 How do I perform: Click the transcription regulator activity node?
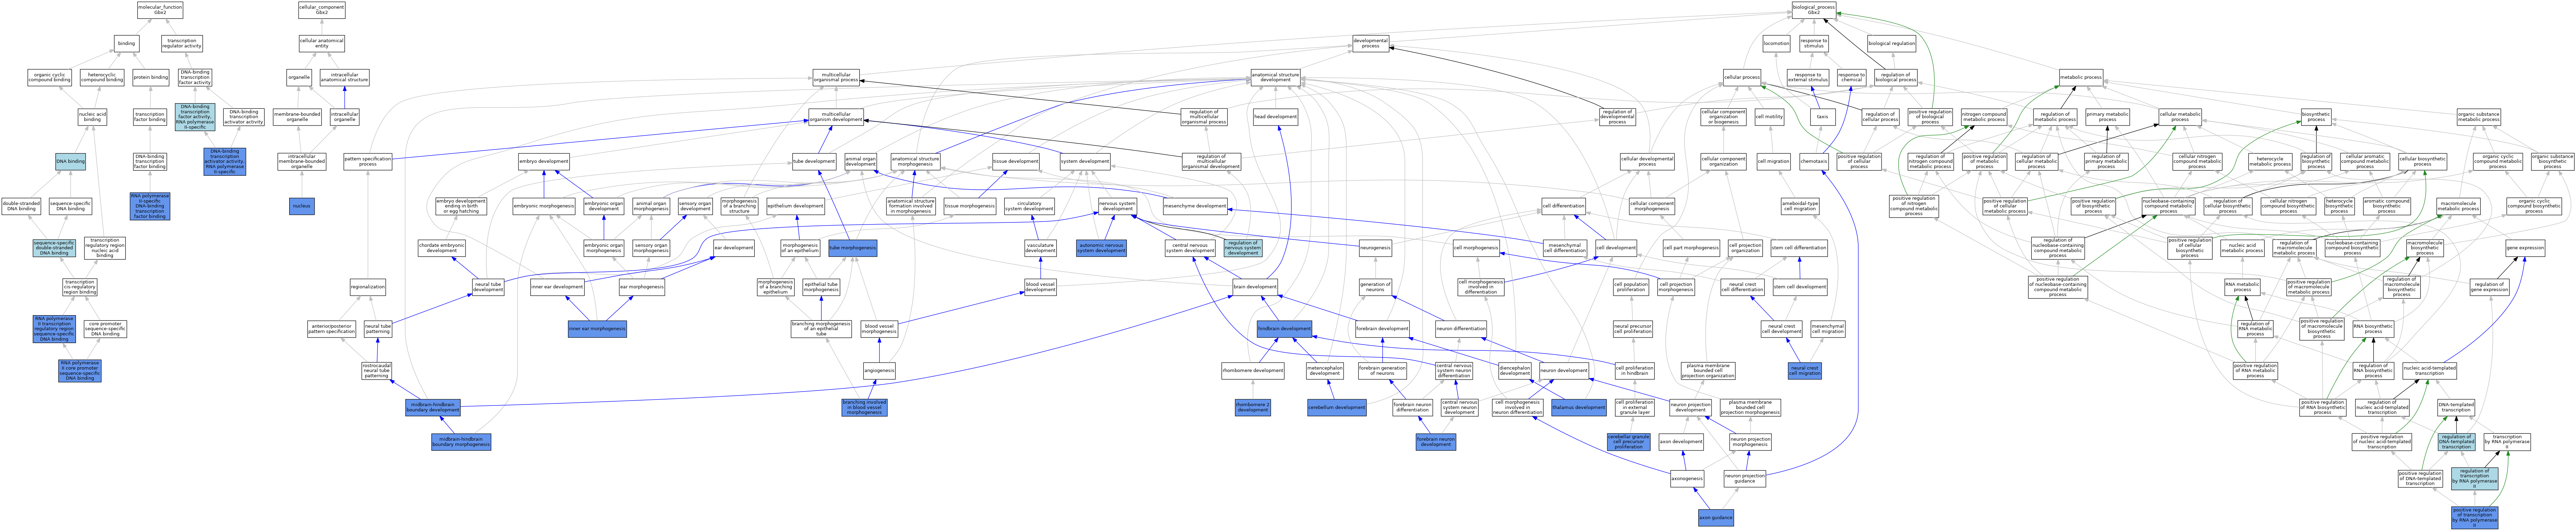pos(182,44)
